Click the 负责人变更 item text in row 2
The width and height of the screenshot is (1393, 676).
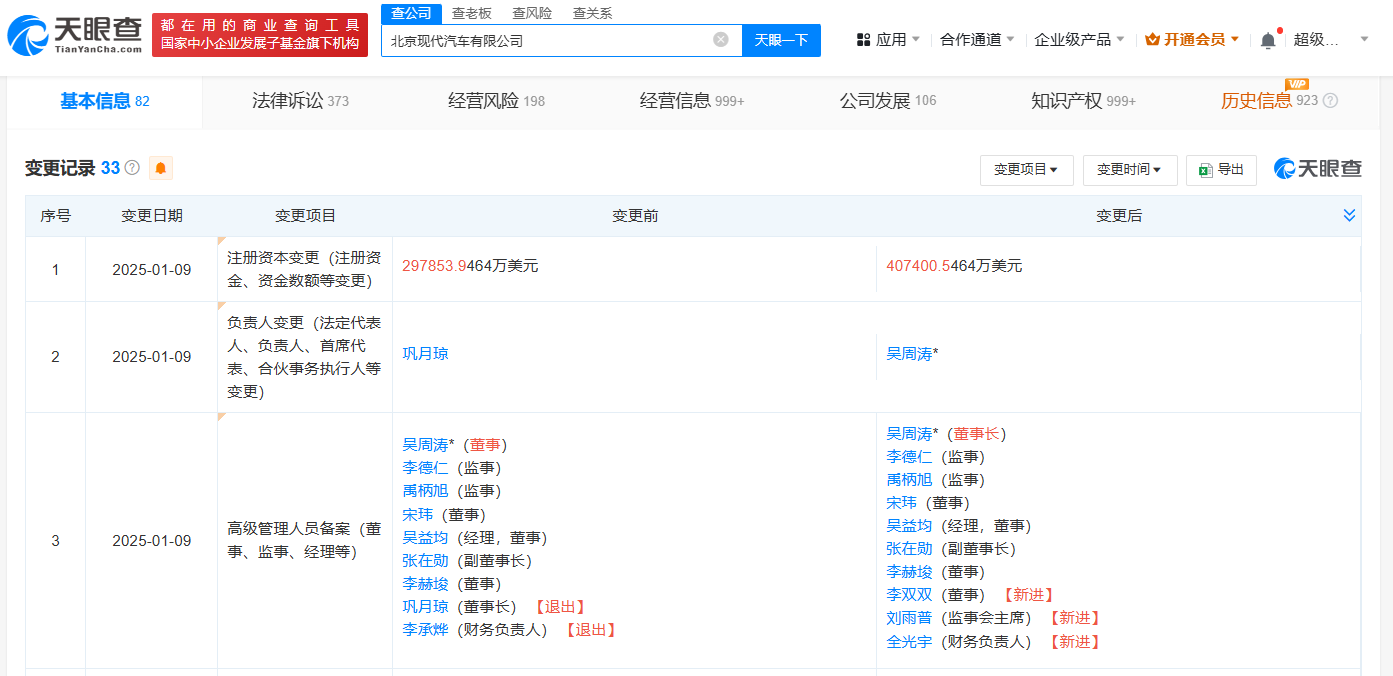(304, 357)
